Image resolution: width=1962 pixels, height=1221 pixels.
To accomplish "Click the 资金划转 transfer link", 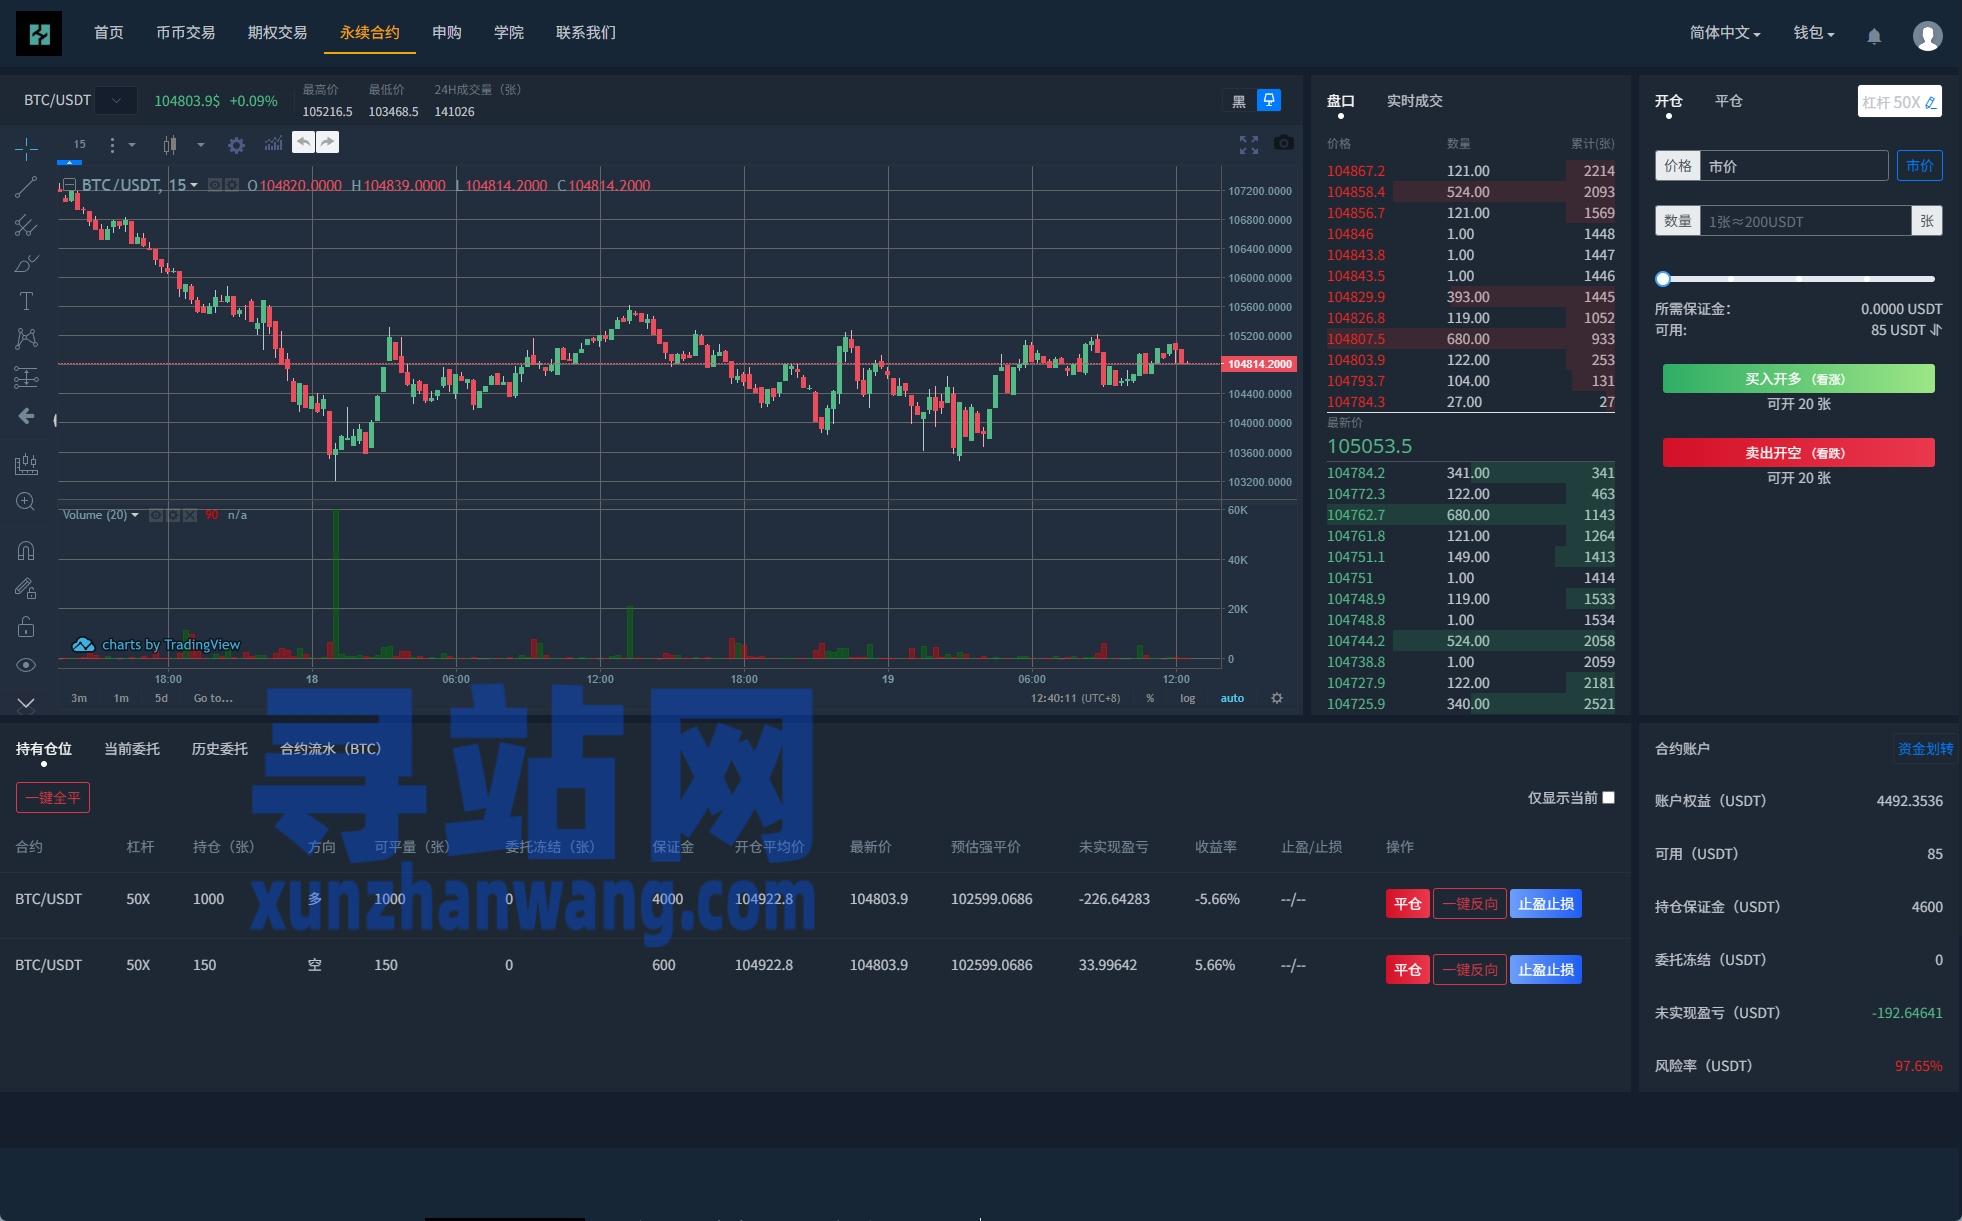I will pos(1925,749).
